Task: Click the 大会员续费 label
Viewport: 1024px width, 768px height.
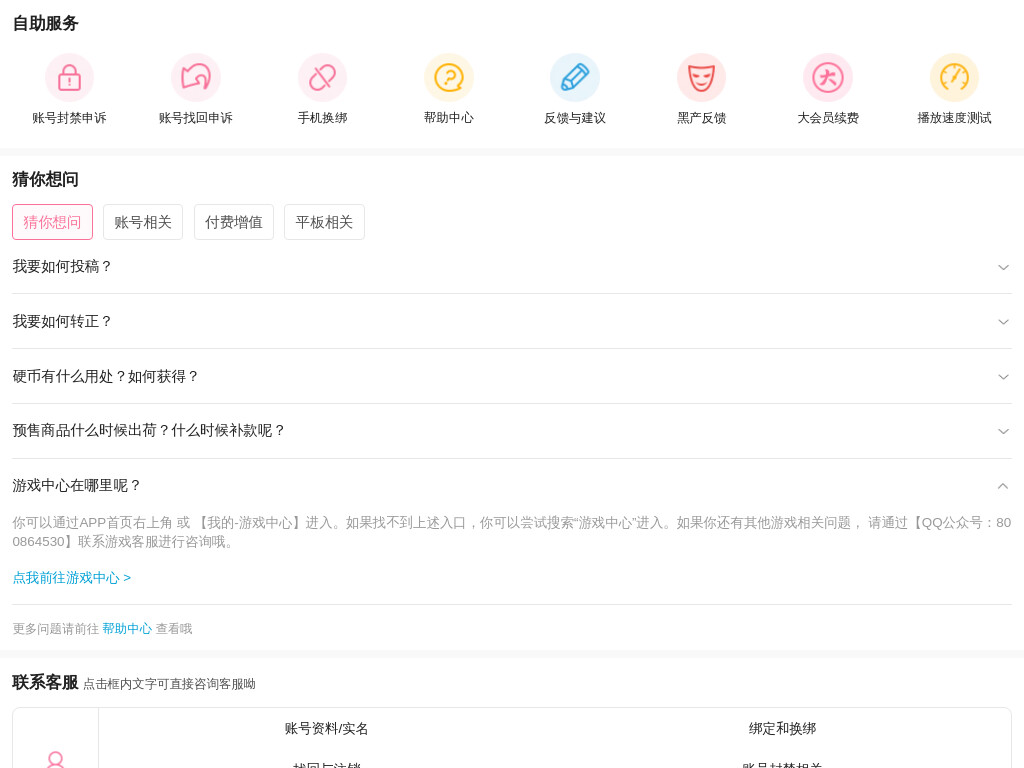Action: (827, 118)
